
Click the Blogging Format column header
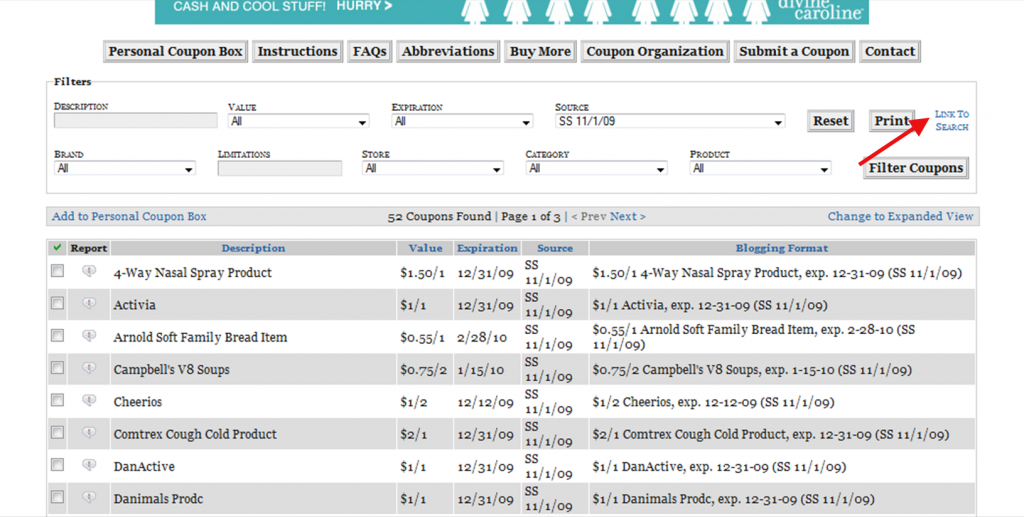[782, 248]
